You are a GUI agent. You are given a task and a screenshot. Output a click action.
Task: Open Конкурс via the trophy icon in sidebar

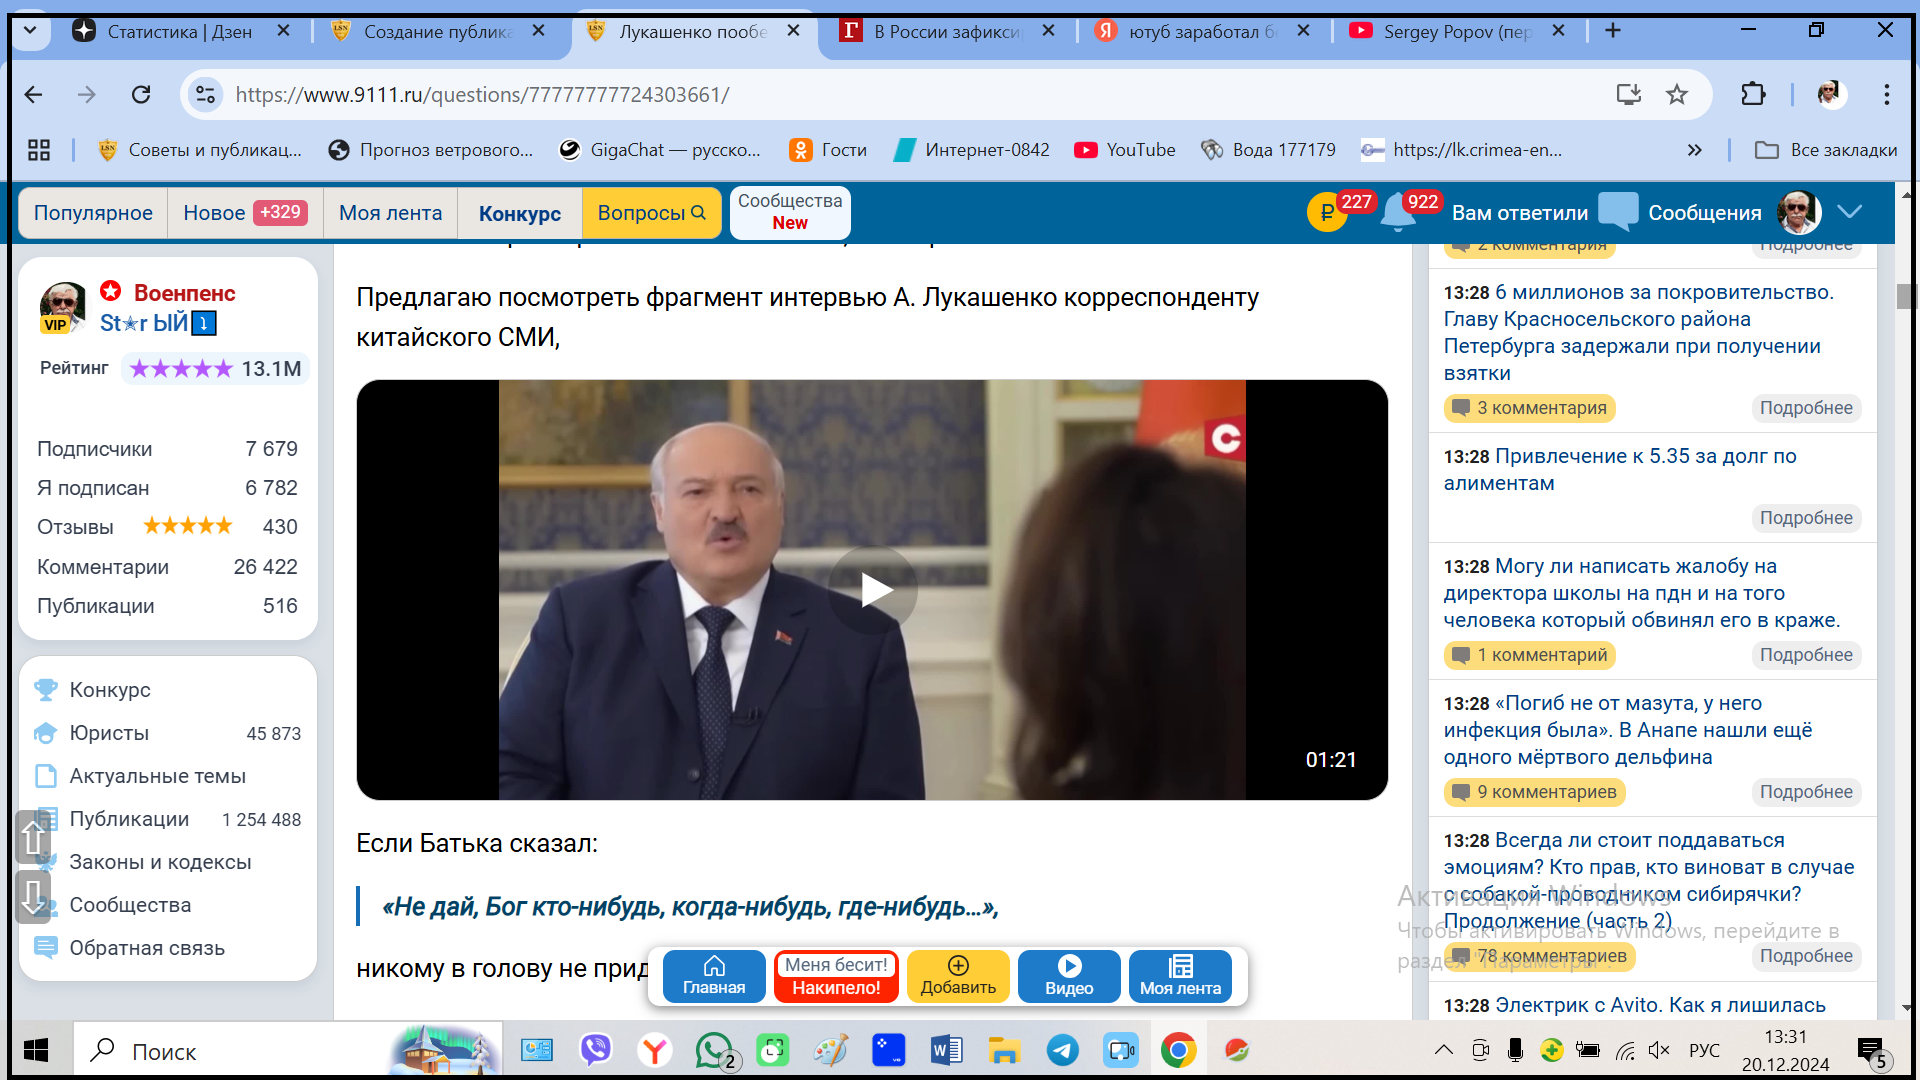pos(46,689)
